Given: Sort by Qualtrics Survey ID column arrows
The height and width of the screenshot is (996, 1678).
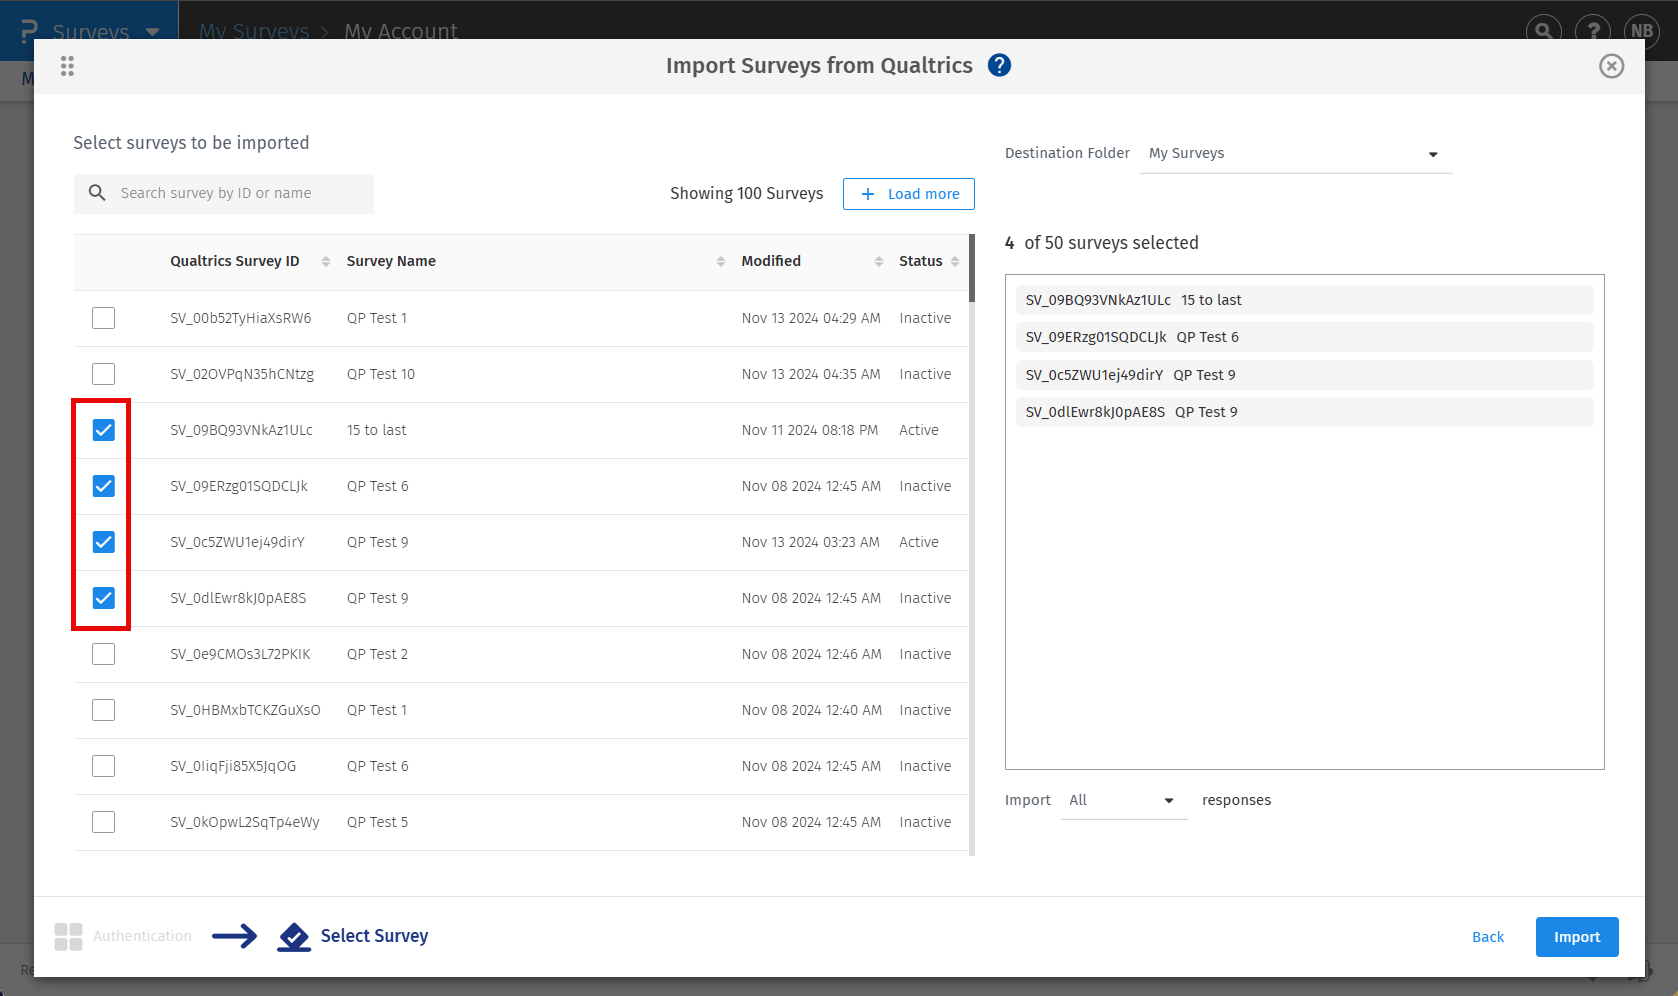Looking at the screenshot, I should [x=326, y=262].
